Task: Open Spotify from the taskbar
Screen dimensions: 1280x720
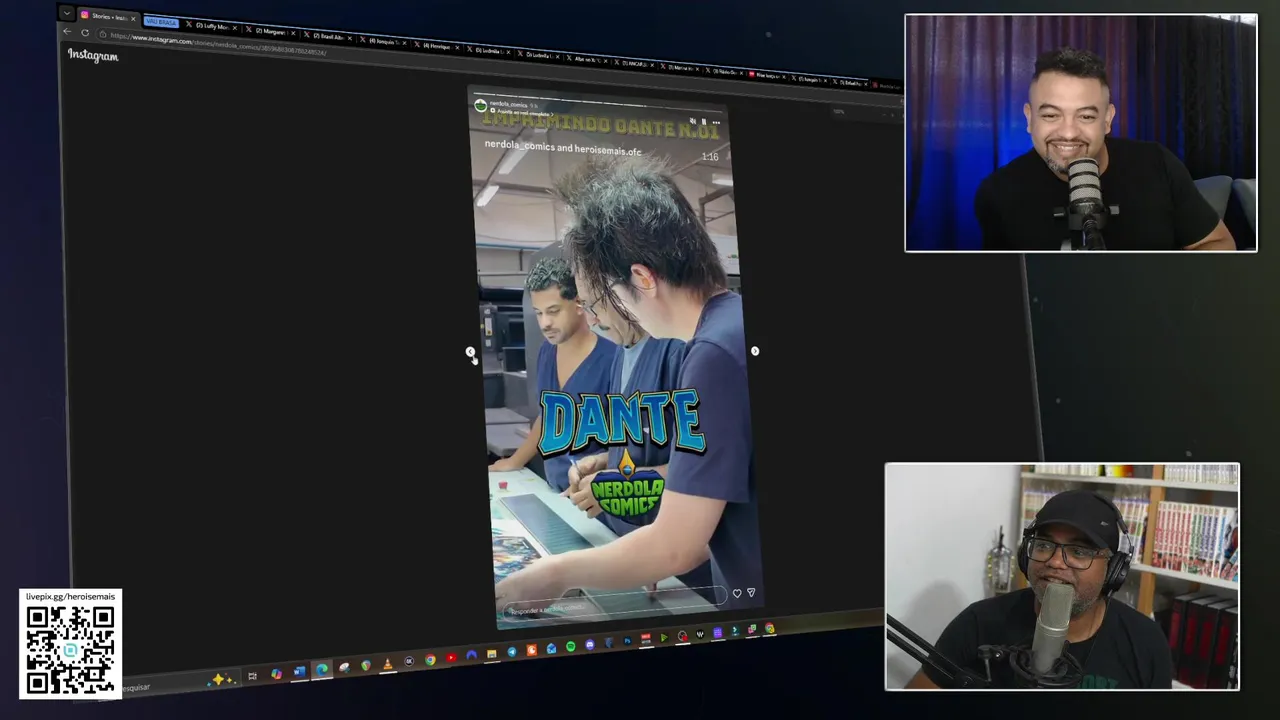Action: coord(571,646)
